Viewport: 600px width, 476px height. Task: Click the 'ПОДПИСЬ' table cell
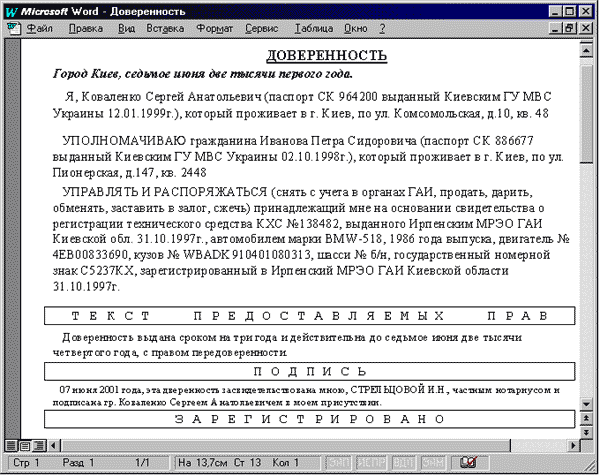pos(310,372)
